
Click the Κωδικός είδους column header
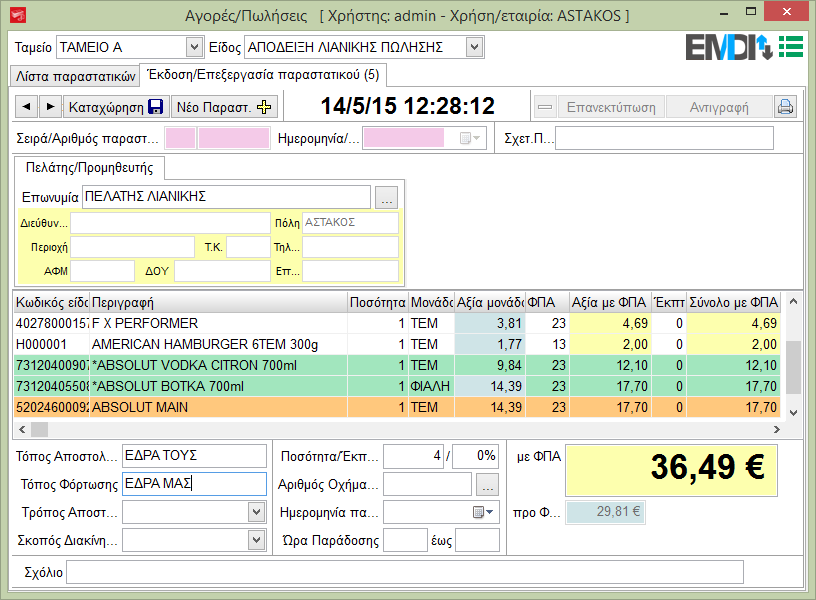coord(52,302)
